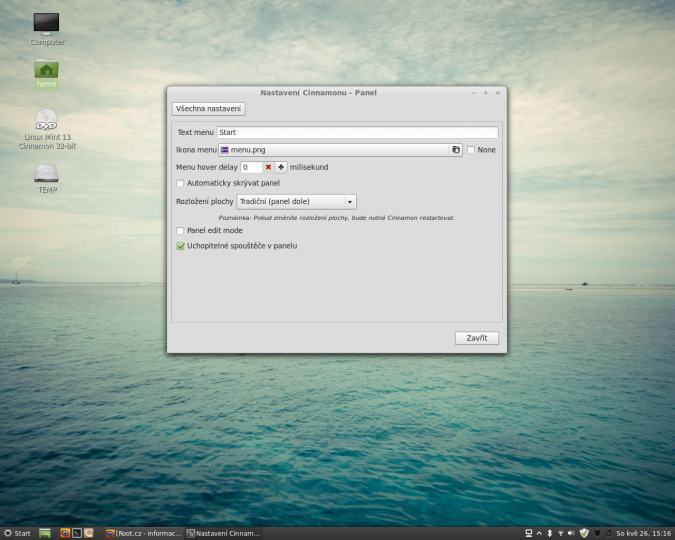Screen dimensions: 675x540
Task: Increase the hover delay with plus button
Action: (281, 167)
